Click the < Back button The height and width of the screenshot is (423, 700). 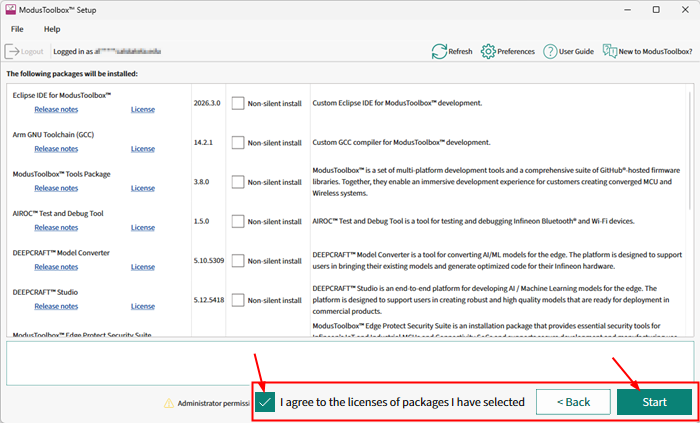pos(573,402)
